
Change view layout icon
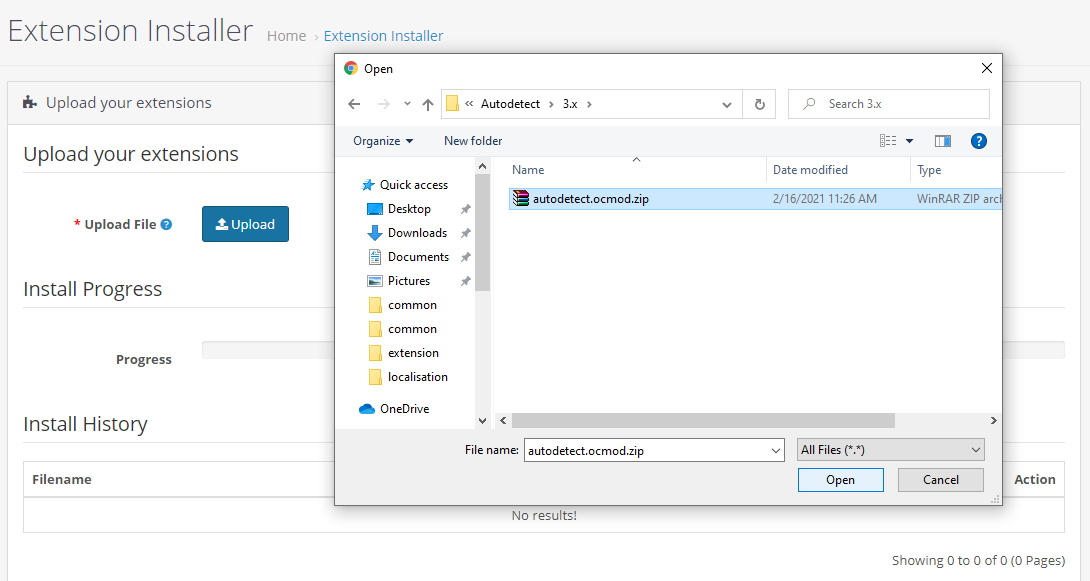888,141
